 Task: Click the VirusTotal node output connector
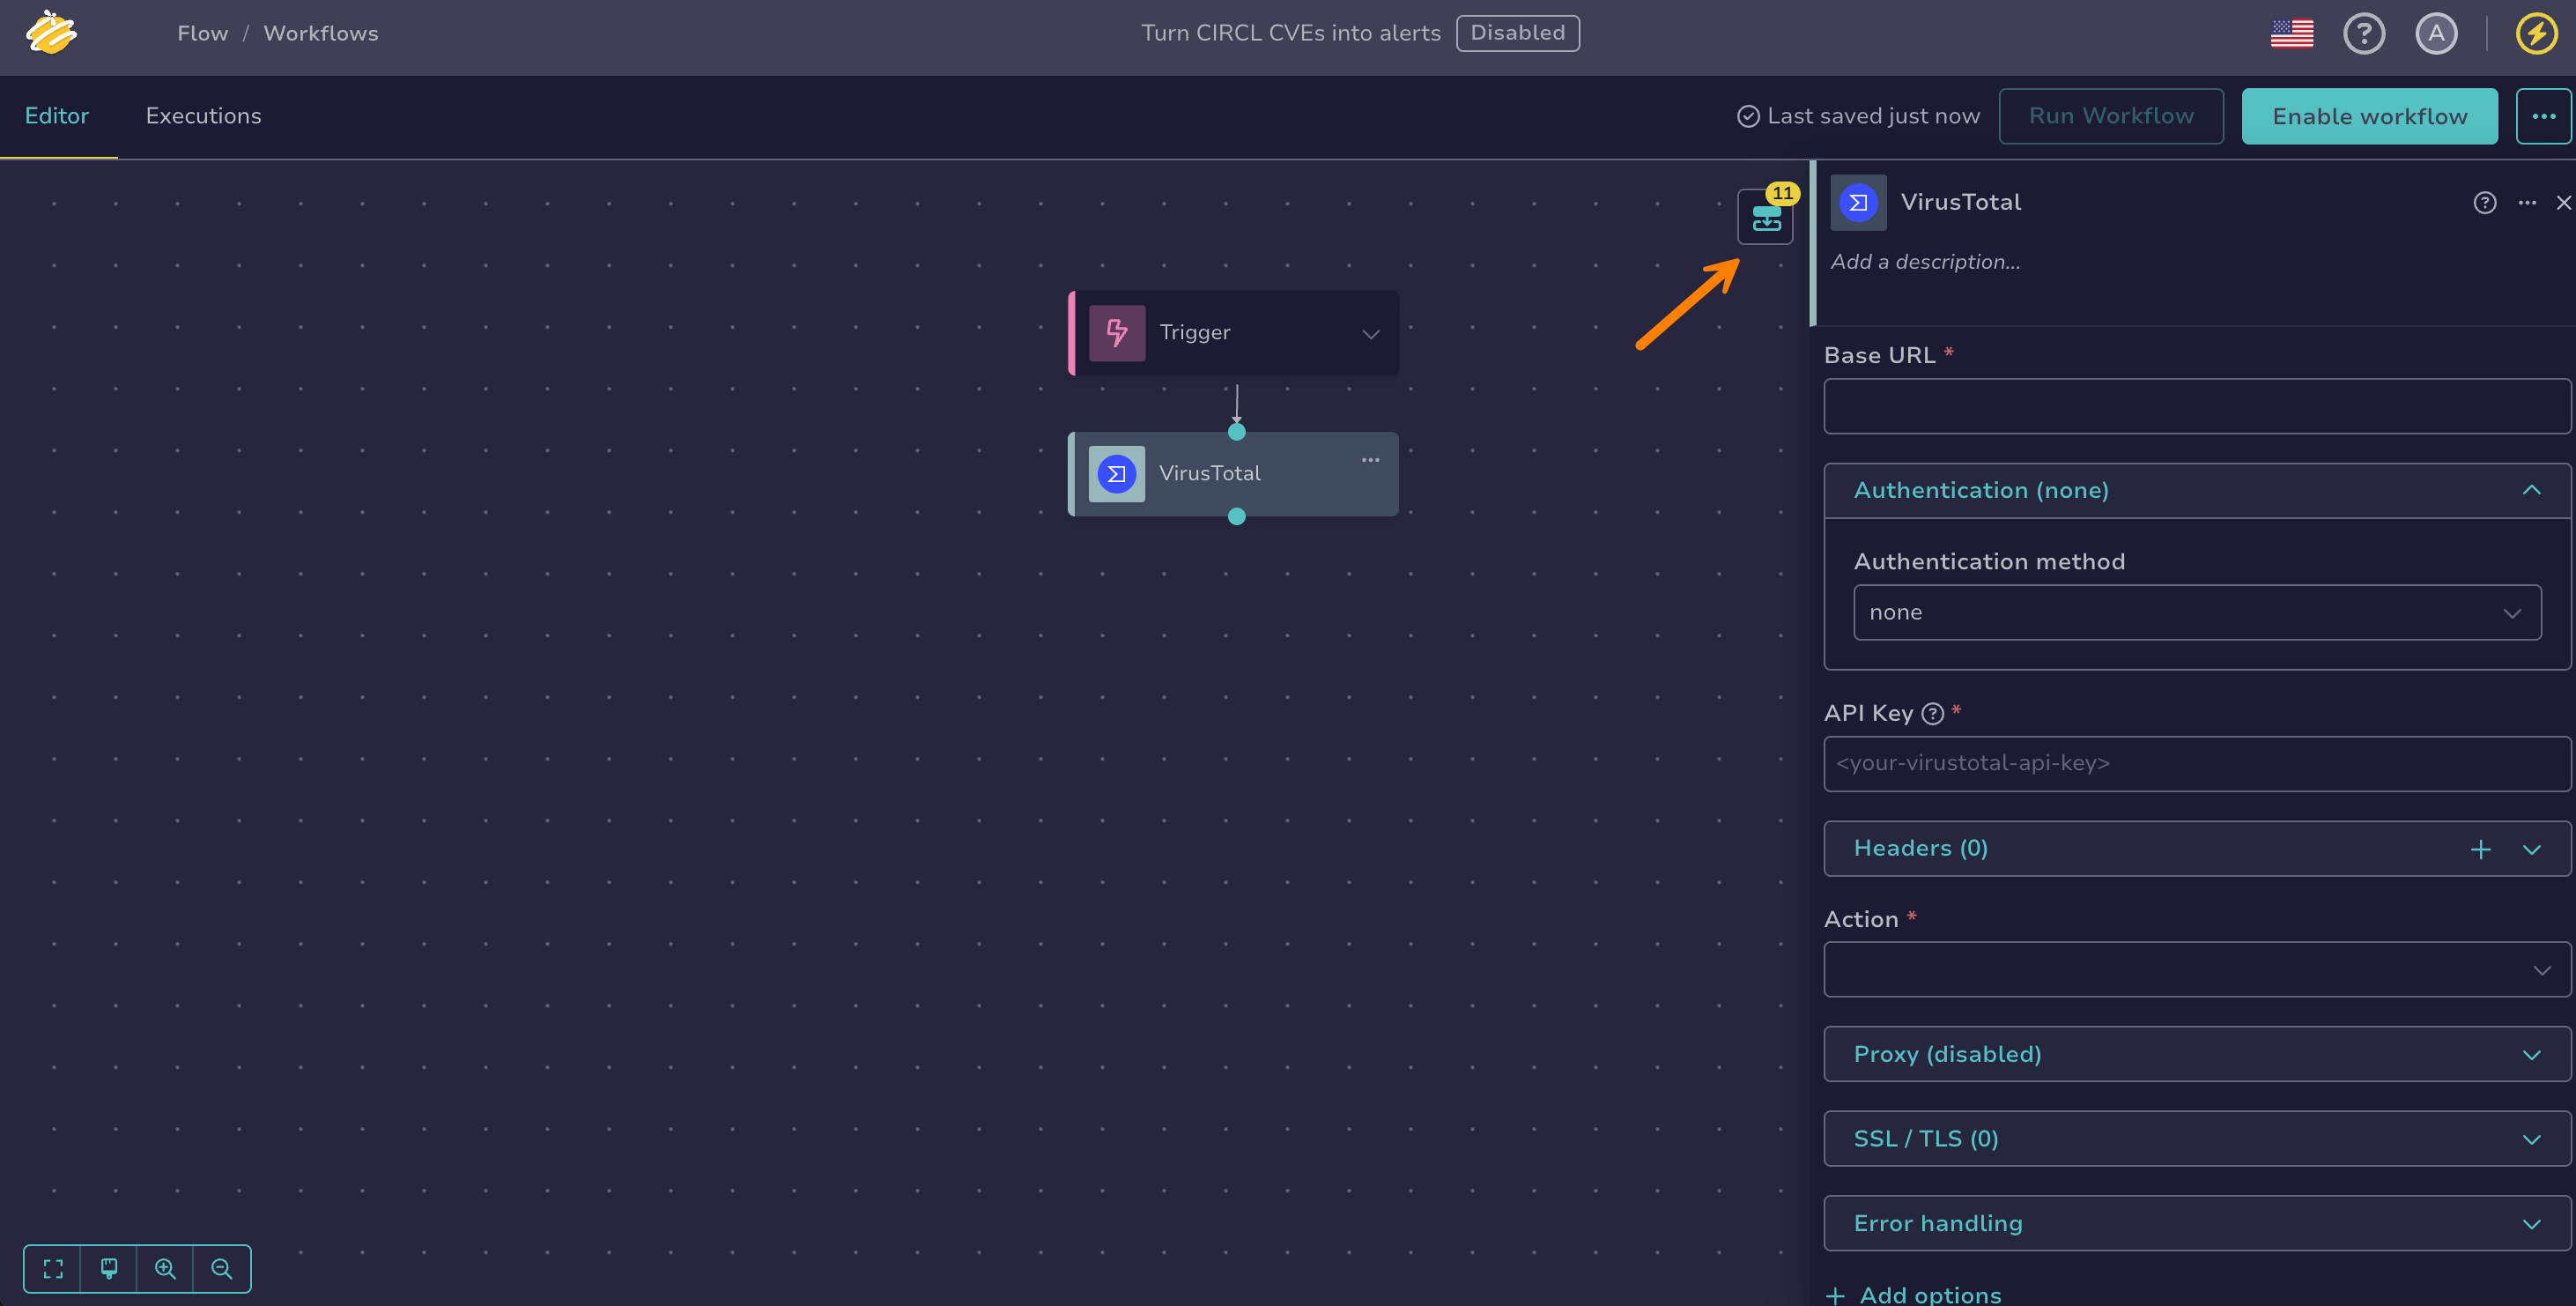tap(1236, 516)
